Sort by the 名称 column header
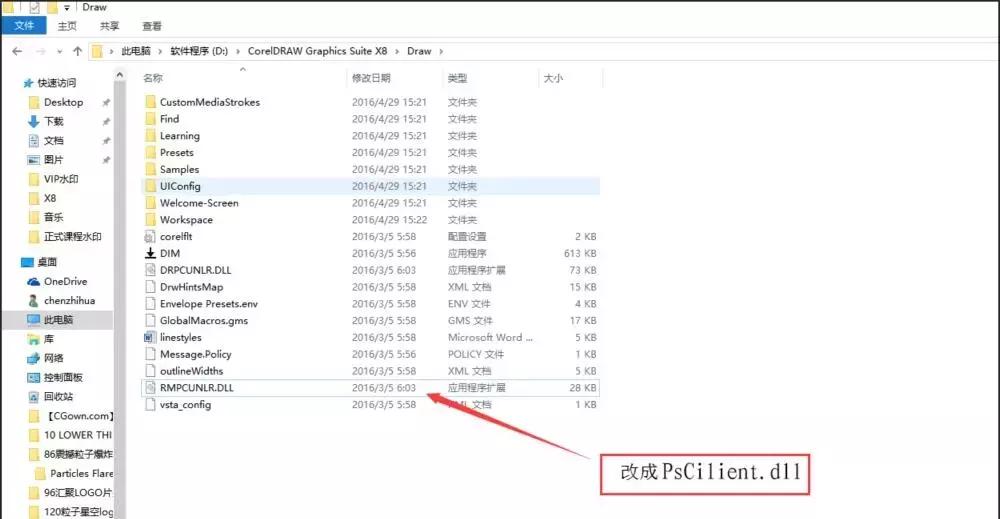Image resolution: width=1000 pixels, height=519 pixels. tap(153, 78)
